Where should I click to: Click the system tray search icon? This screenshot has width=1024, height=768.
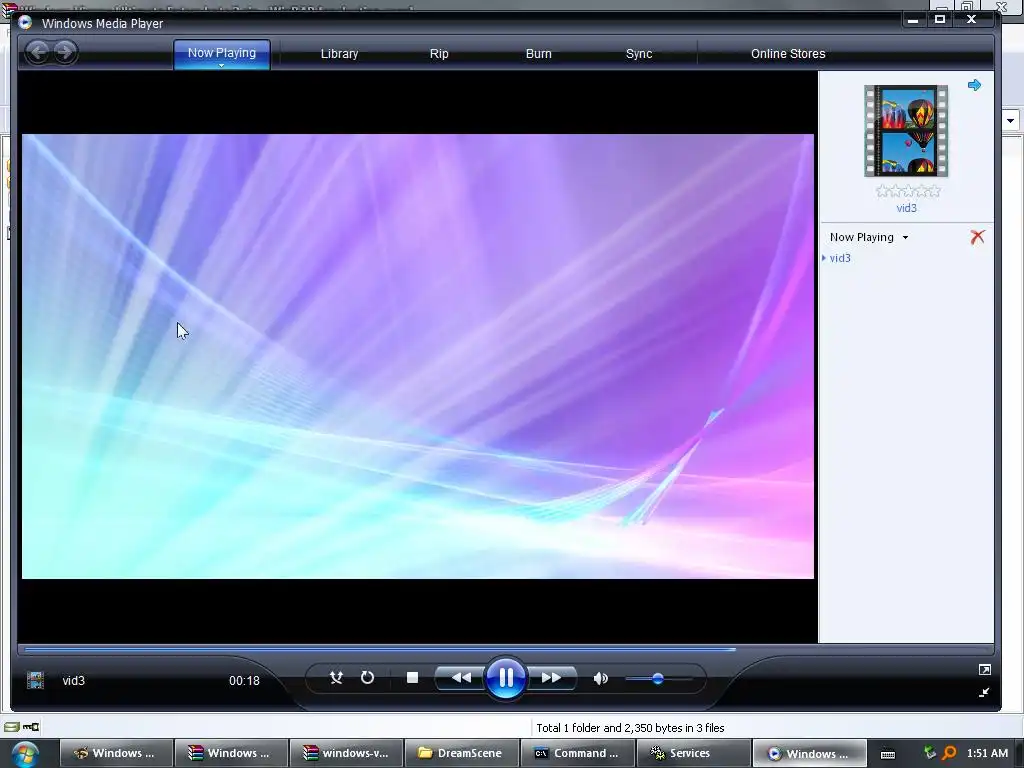coord(949,753)
